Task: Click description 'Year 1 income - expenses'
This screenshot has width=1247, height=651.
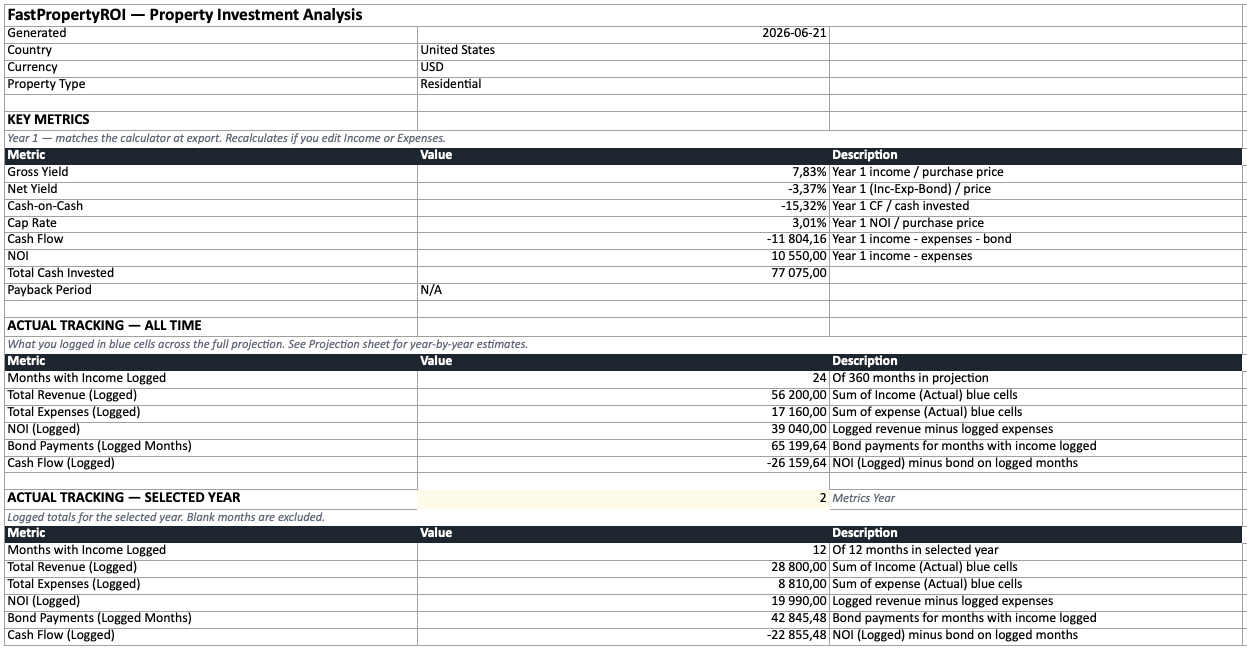Action: pyautogui.click(x=902, y=256)
